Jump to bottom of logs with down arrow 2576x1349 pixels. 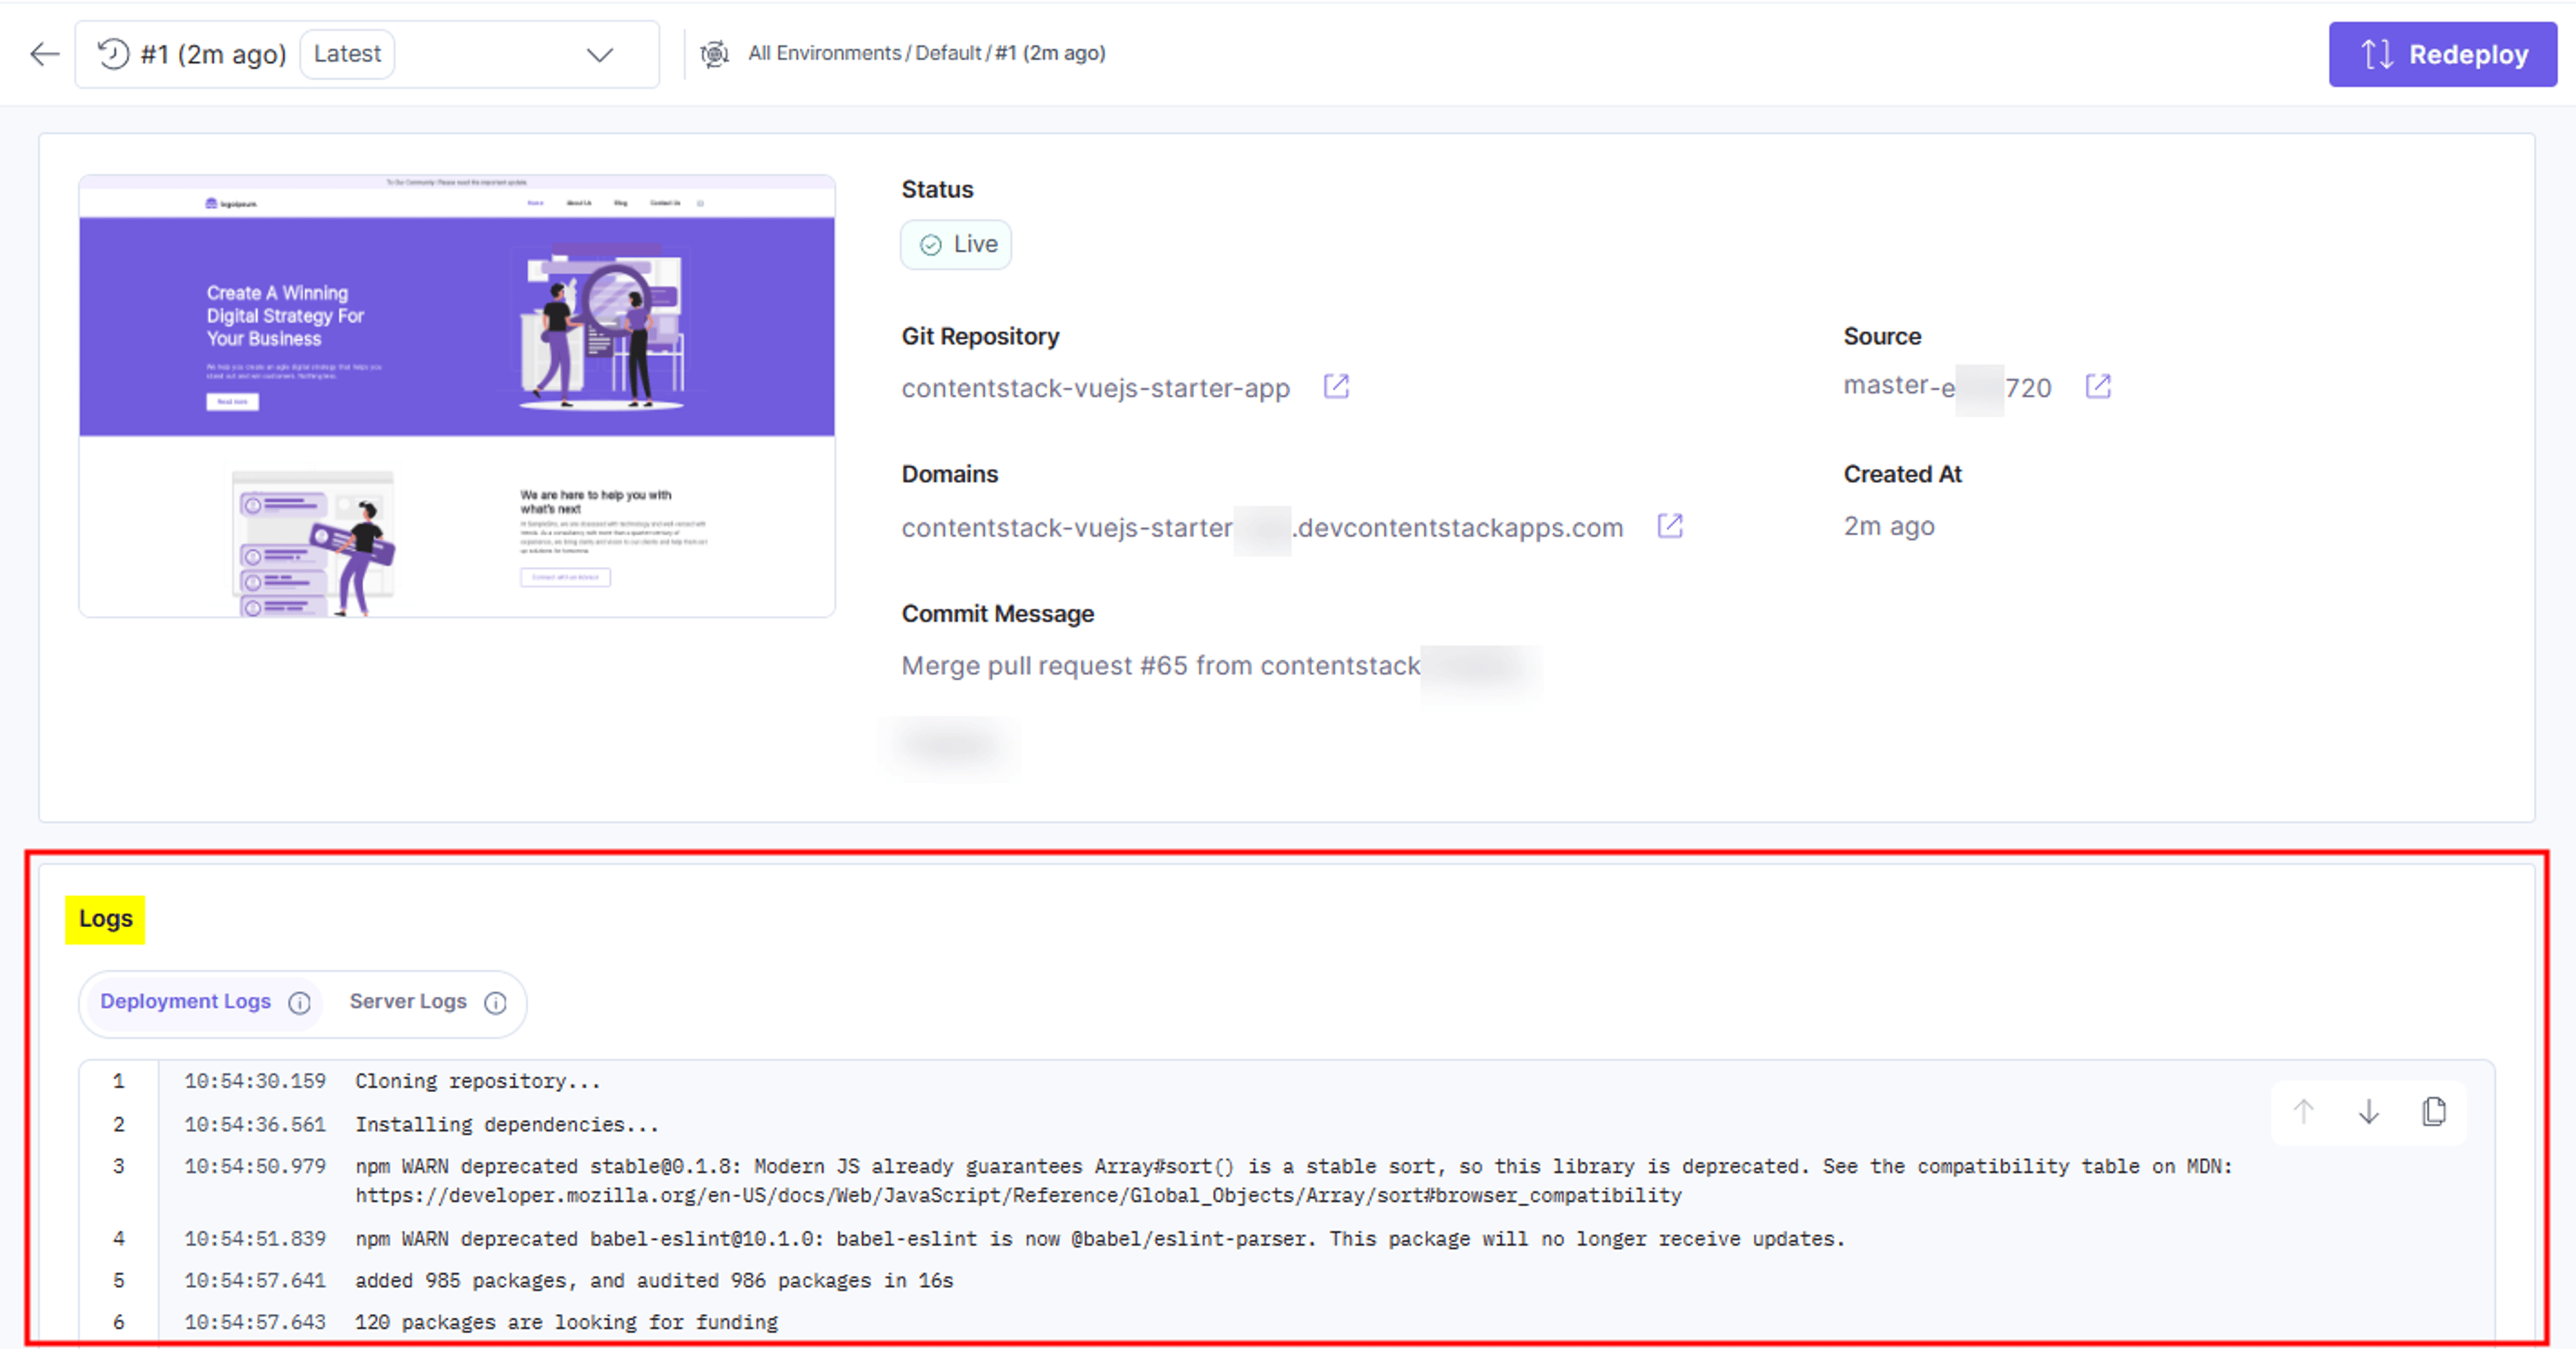tap(2368, 1111)
